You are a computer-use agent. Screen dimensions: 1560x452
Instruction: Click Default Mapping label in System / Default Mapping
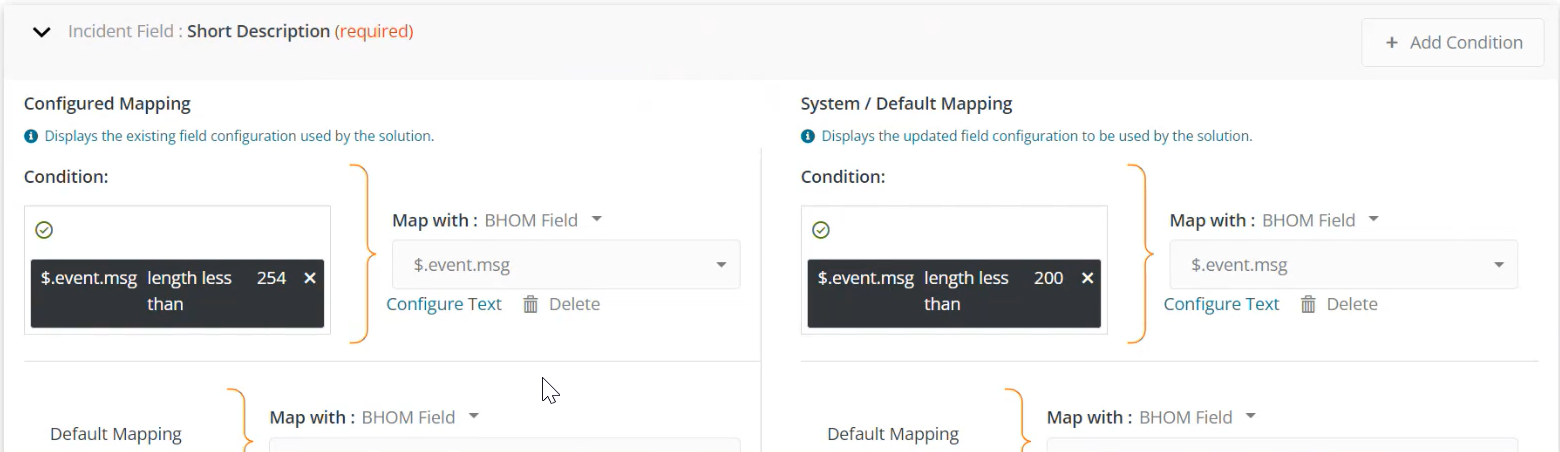(x=893, y=434)
